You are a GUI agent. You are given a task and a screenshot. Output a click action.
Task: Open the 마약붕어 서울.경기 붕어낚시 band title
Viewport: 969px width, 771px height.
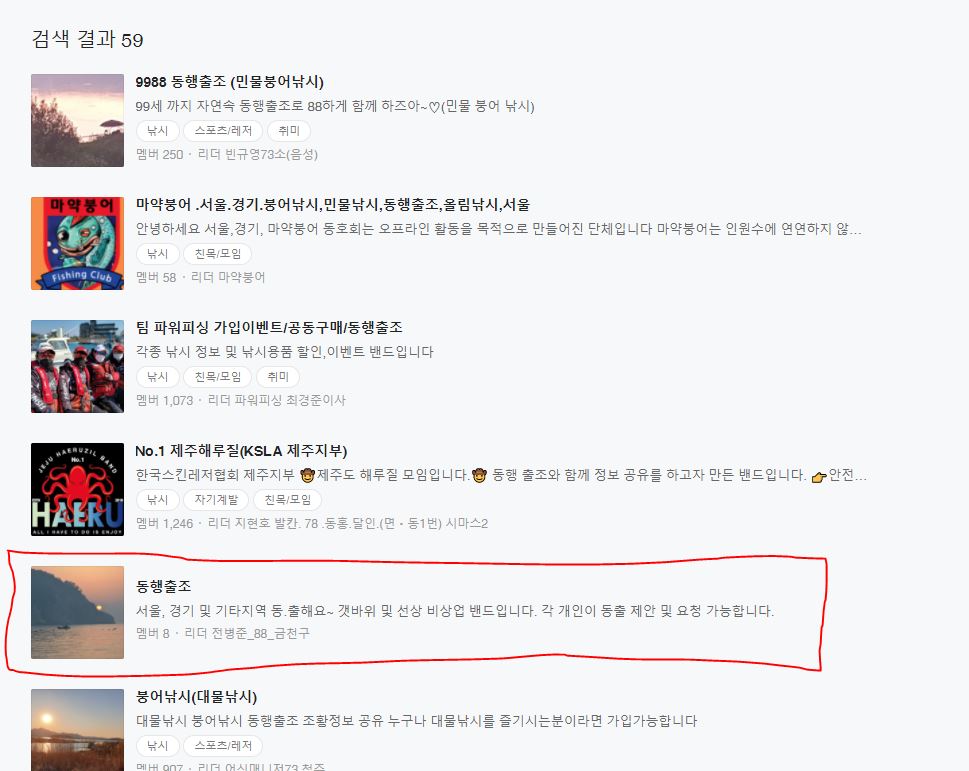(332, 204)
